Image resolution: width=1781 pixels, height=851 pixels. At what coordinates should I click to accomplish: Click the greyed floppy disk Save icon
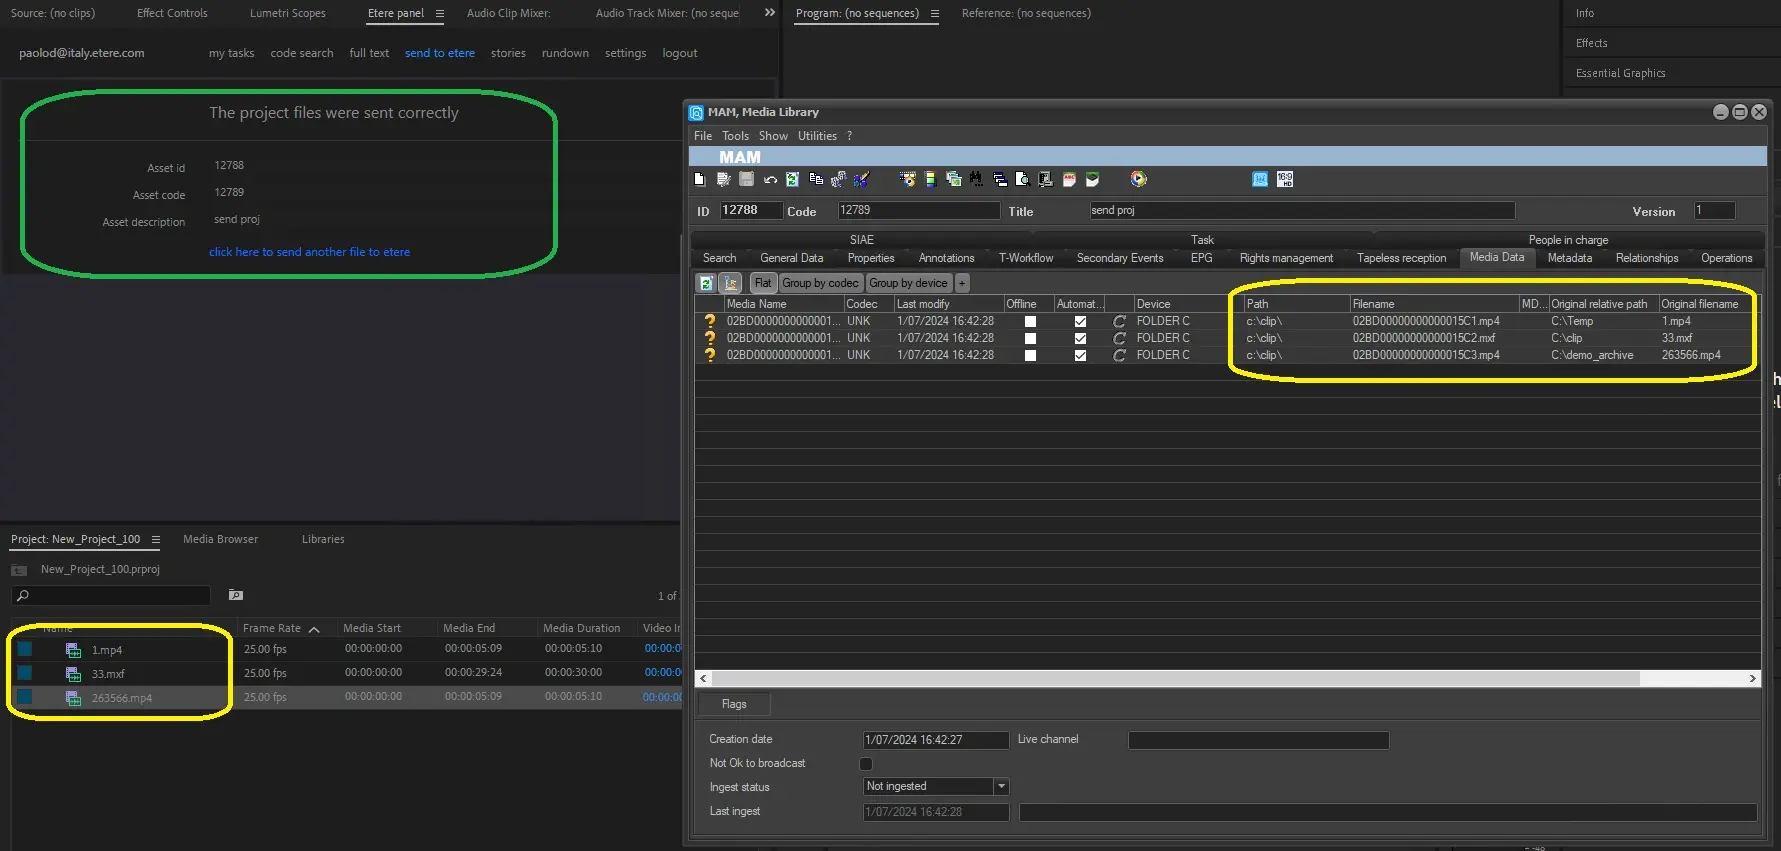[x=746, y=179]
